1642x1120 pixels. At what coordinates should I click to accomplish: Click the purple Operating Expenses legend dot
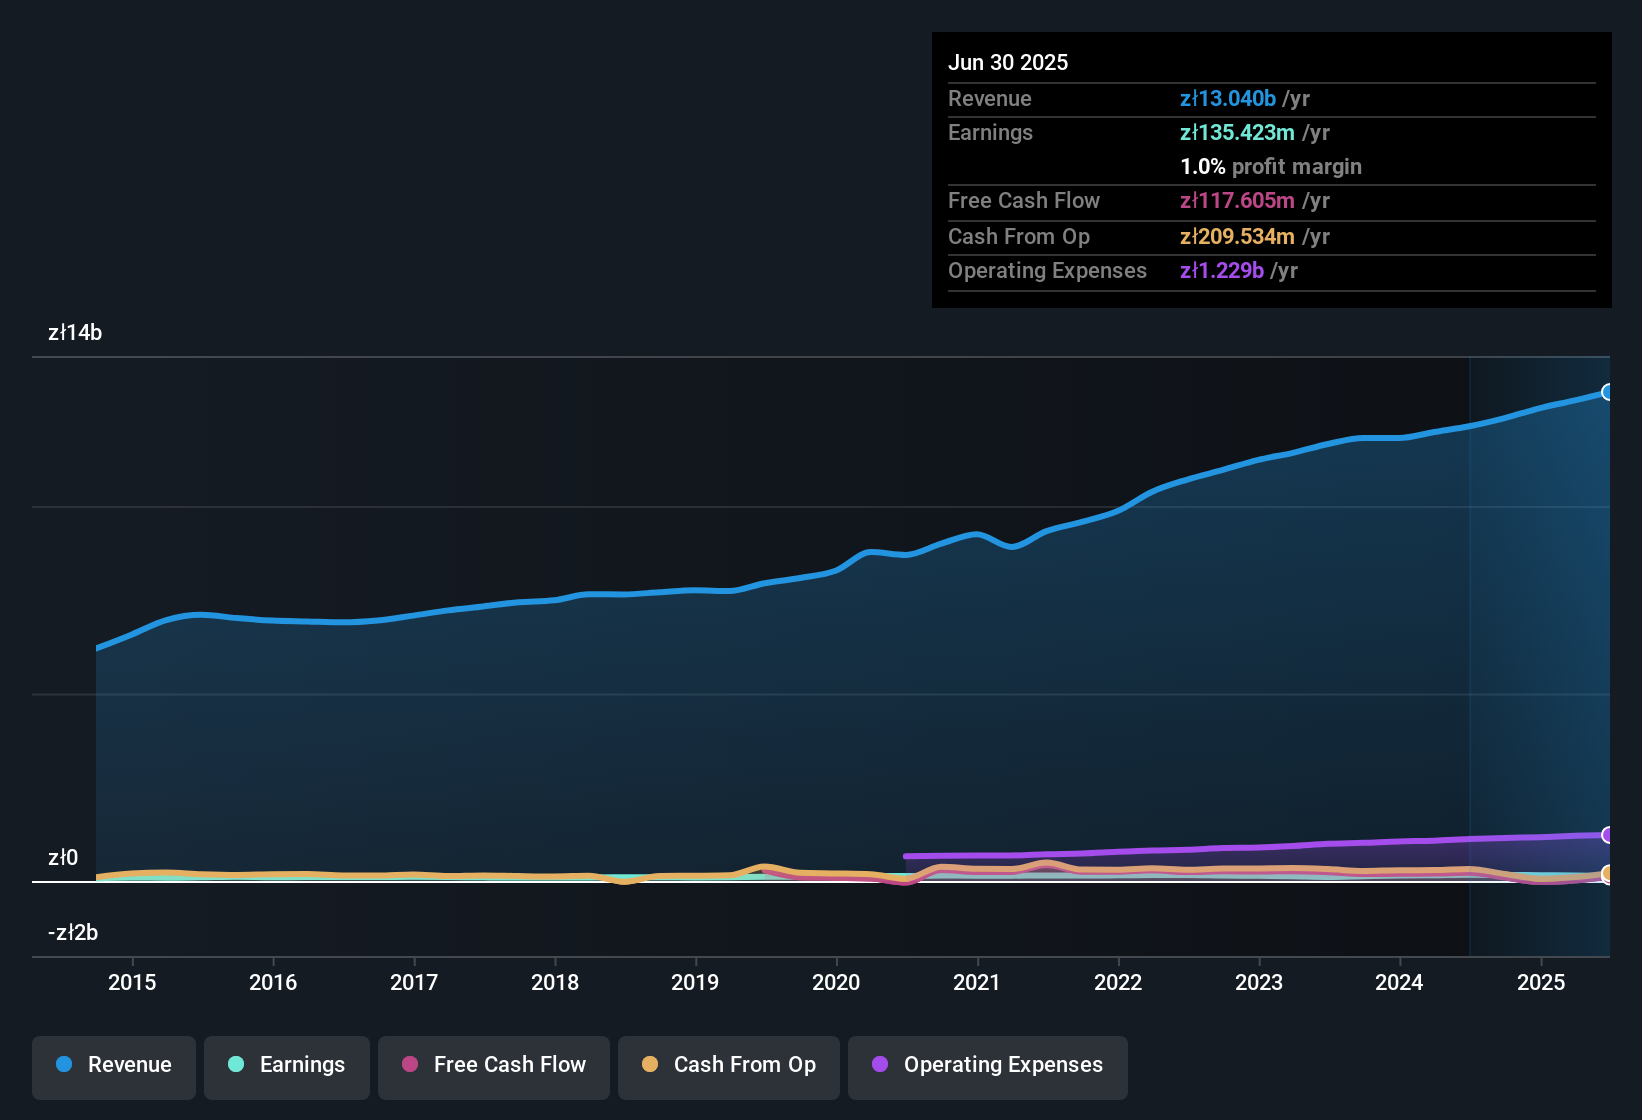click(x=881, y=1065)
